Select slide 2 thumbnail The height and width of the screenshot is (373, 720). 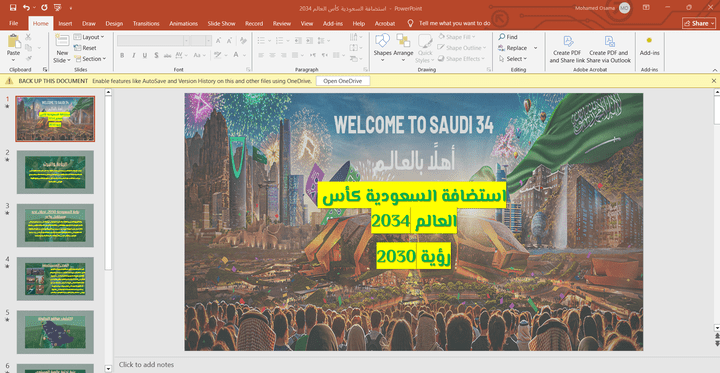point(55,172)
